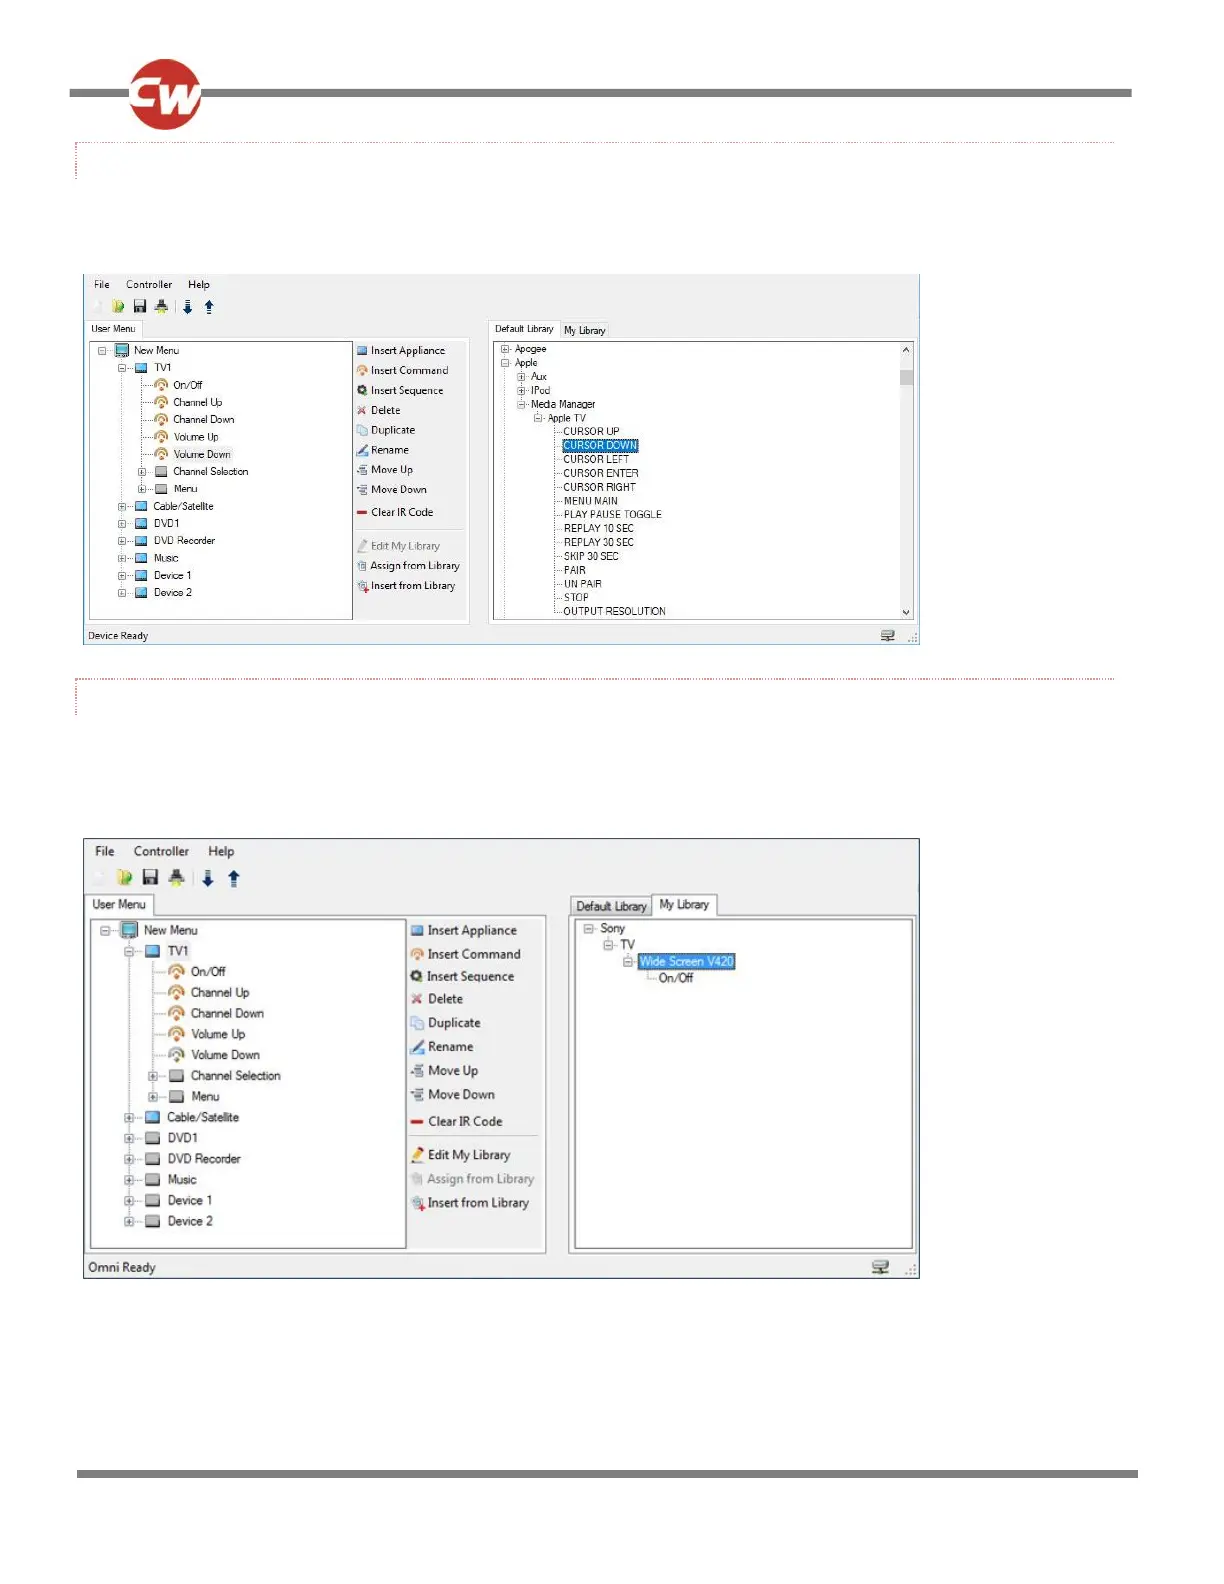Click Insert Command in the lower screenshot

(466, 954)
